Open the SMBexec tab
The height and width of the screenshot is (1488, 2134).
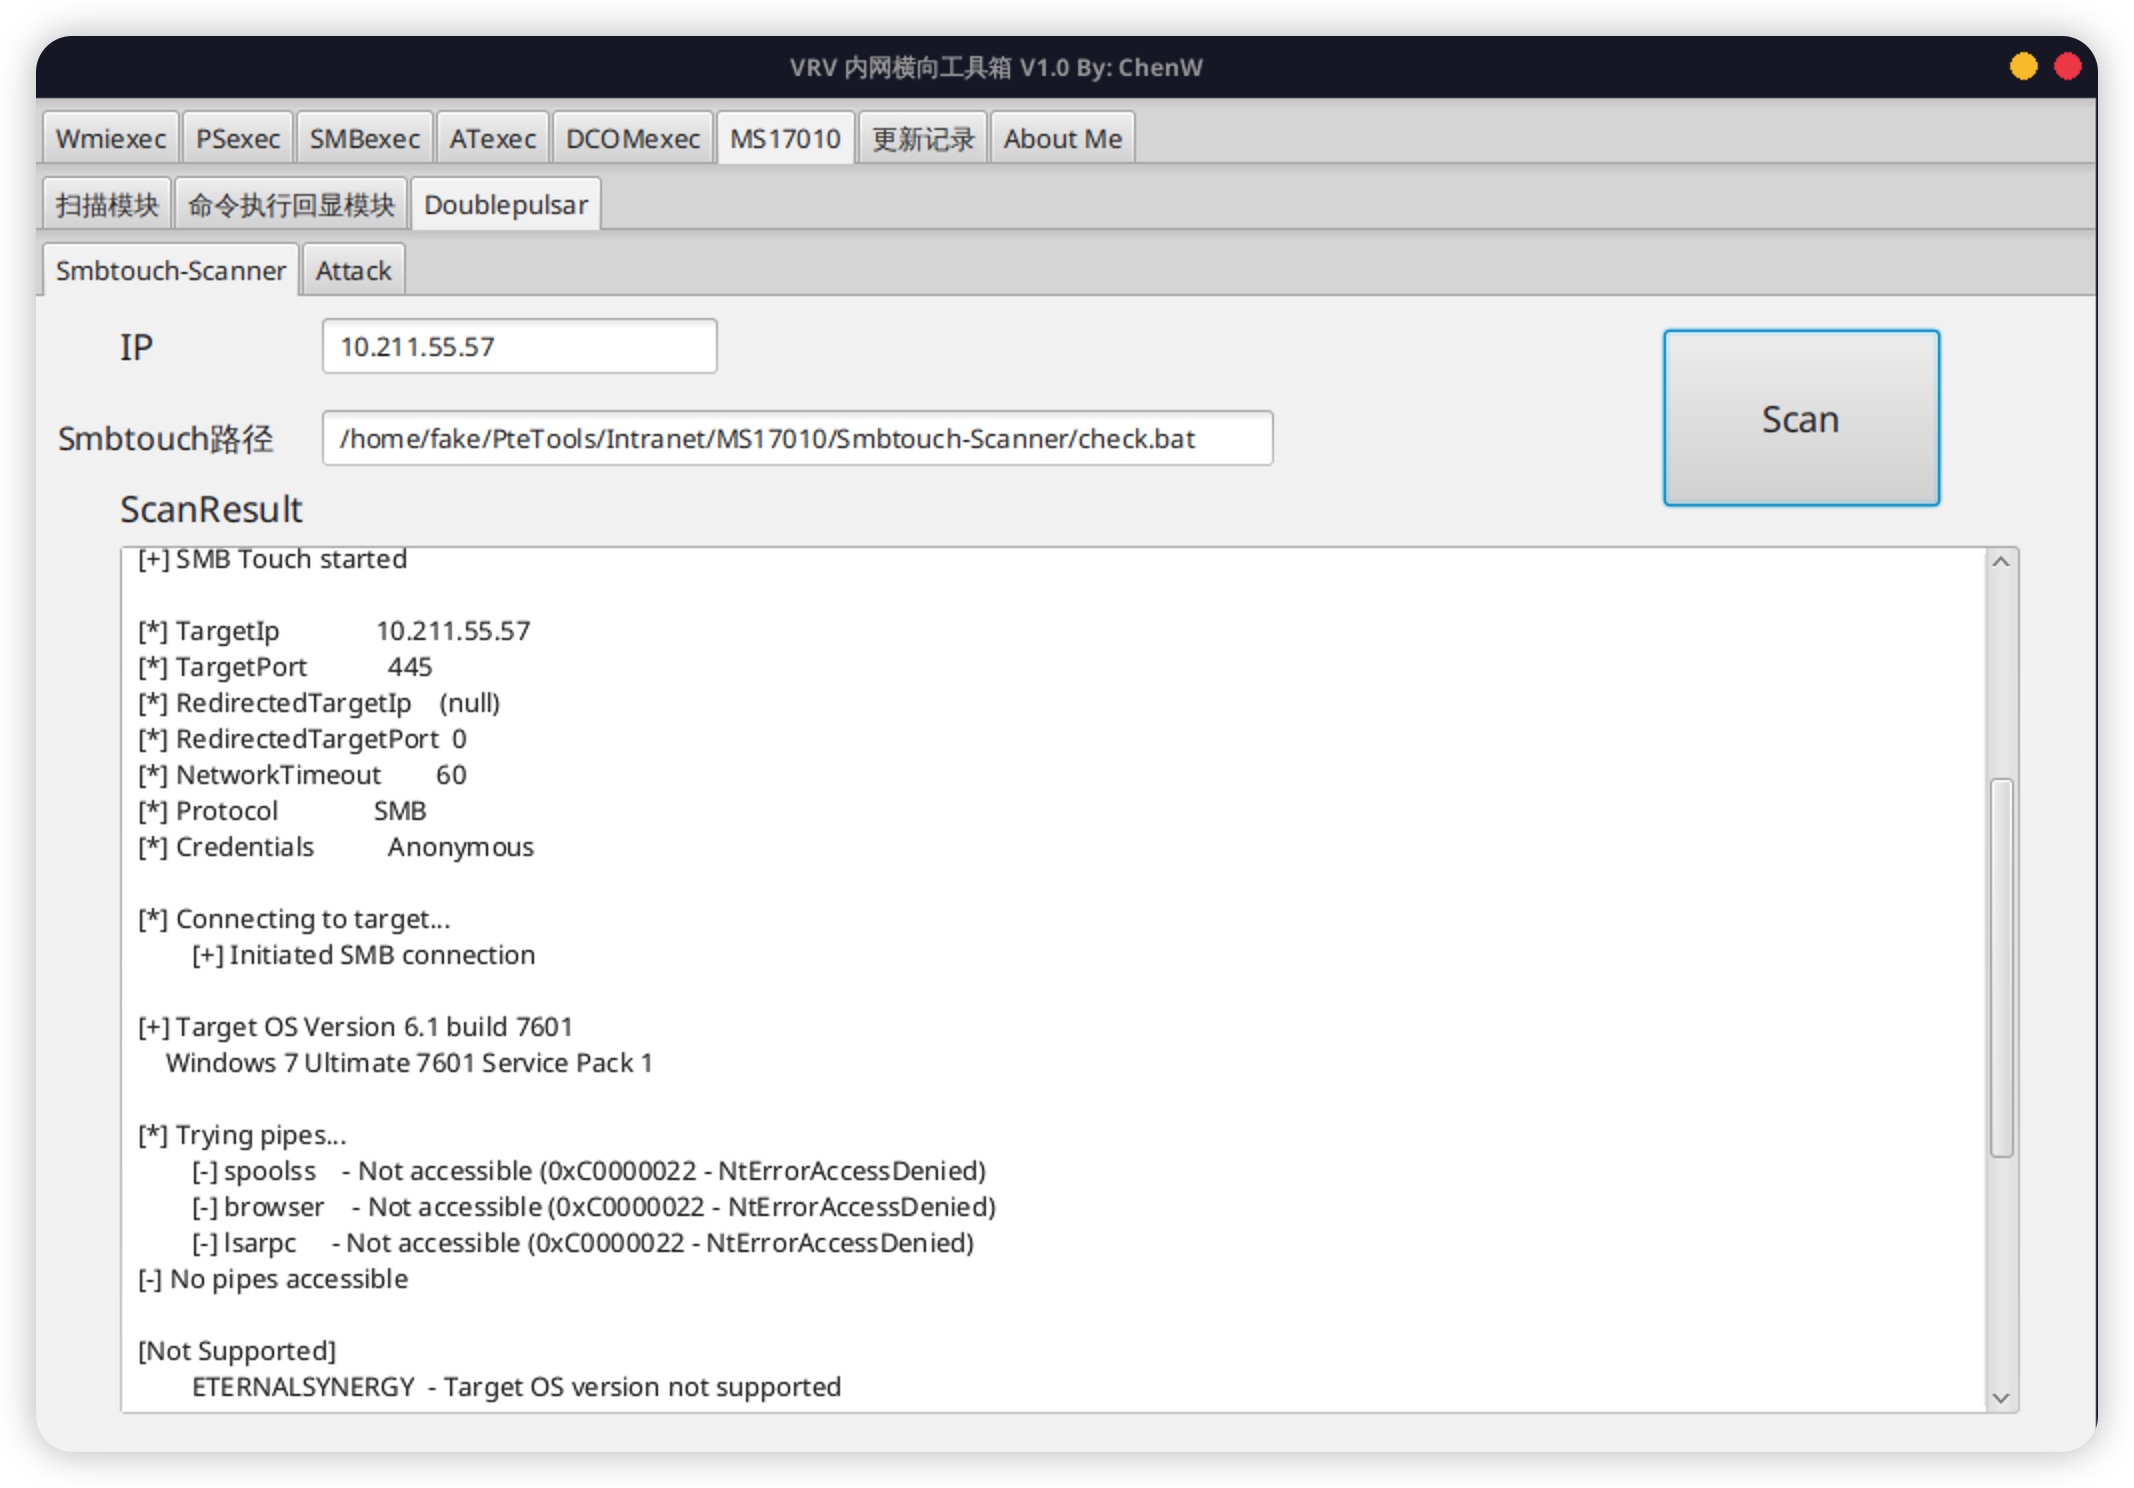[364, 139]
